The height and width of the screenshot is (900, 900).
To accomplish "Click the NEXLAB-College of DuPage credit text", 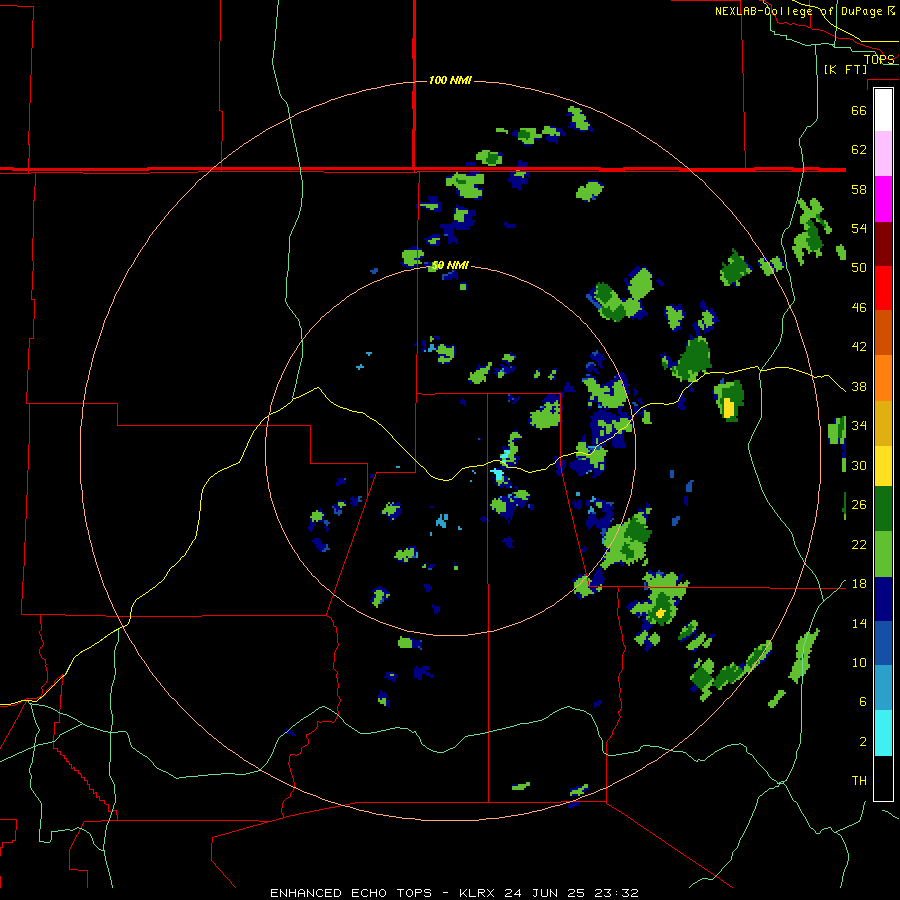I will pos(804,11).
